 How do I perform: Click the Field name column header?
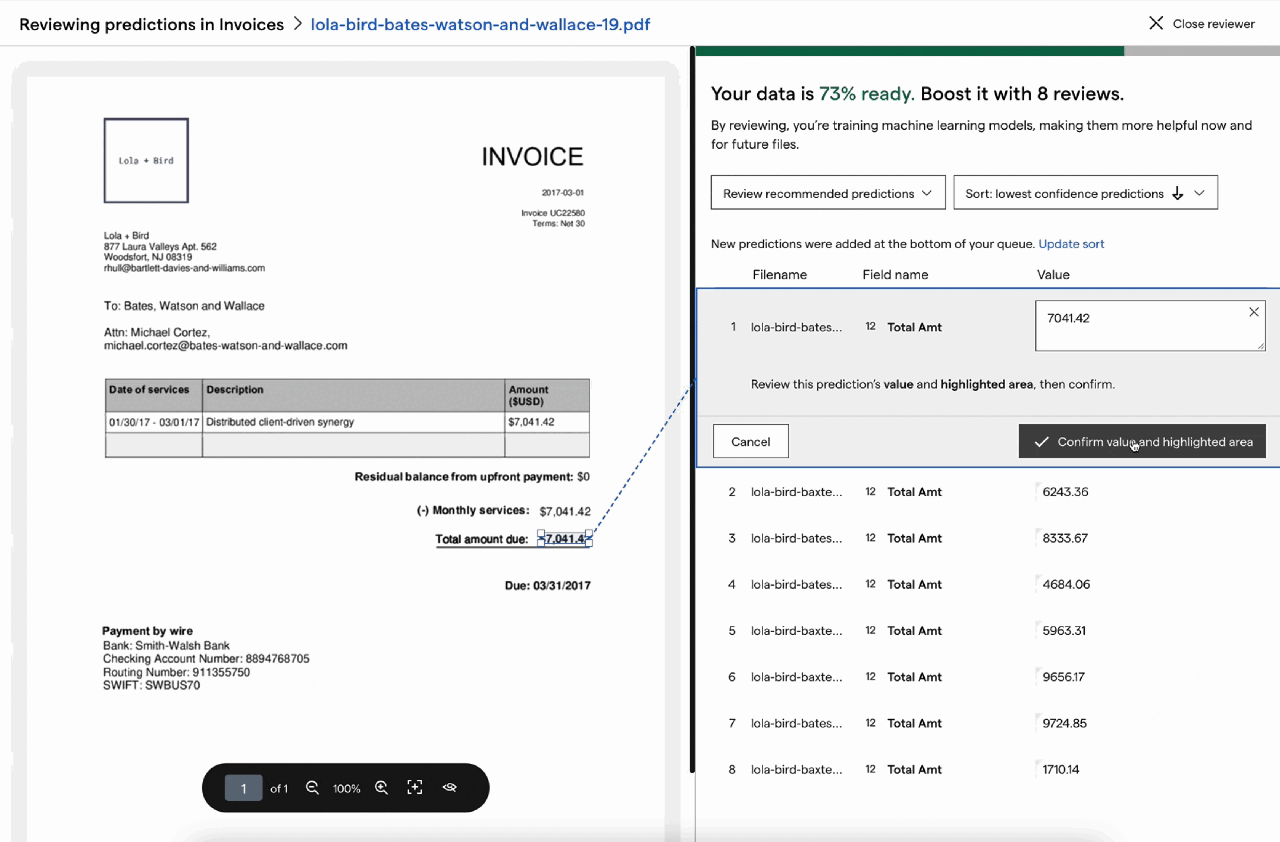pos(895,274)
